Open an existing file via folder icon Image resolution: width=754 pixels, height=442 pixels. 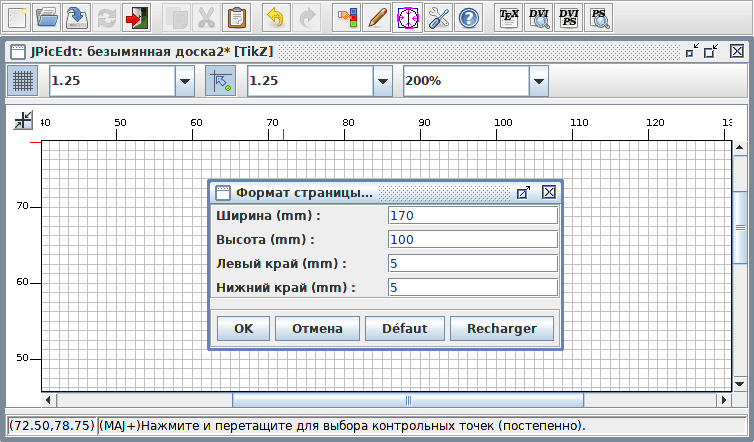[47, 18]
